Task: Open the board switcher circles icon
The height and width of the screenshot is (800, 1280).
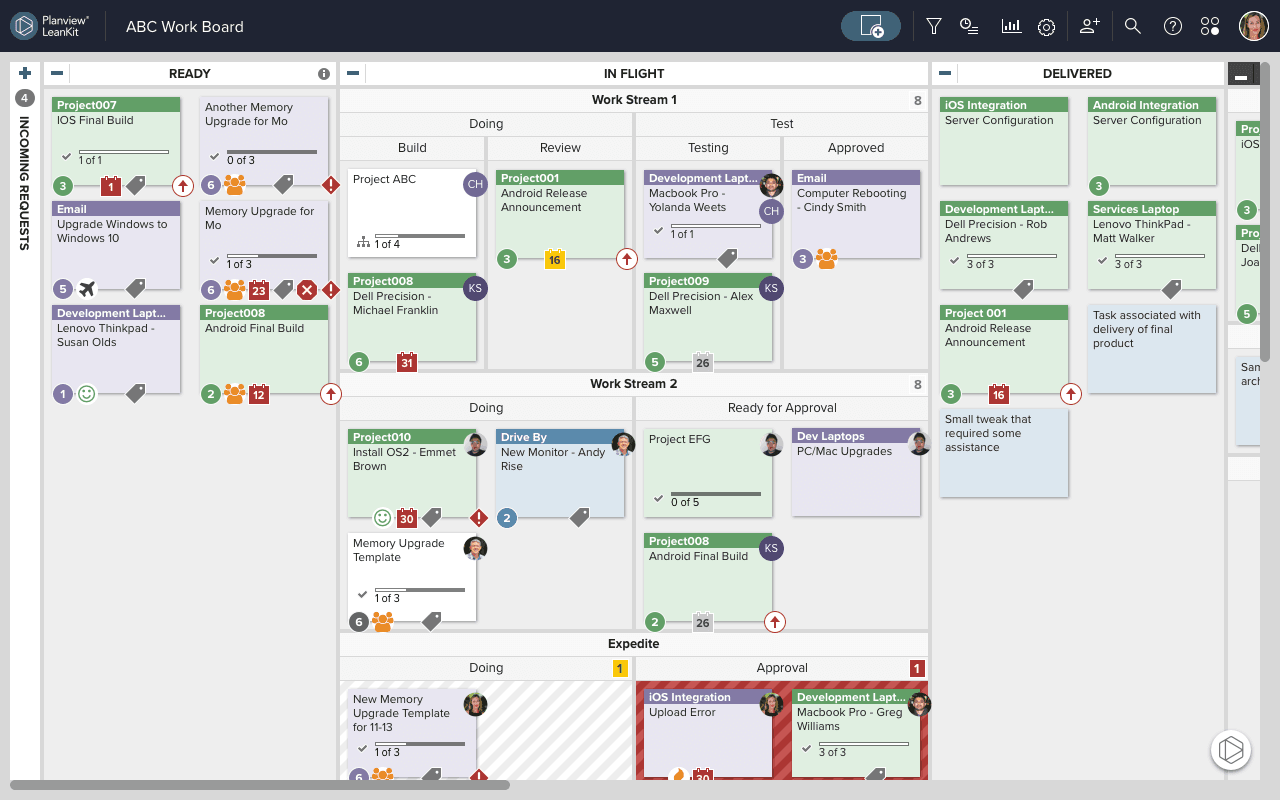Action: coord(1210,26)
